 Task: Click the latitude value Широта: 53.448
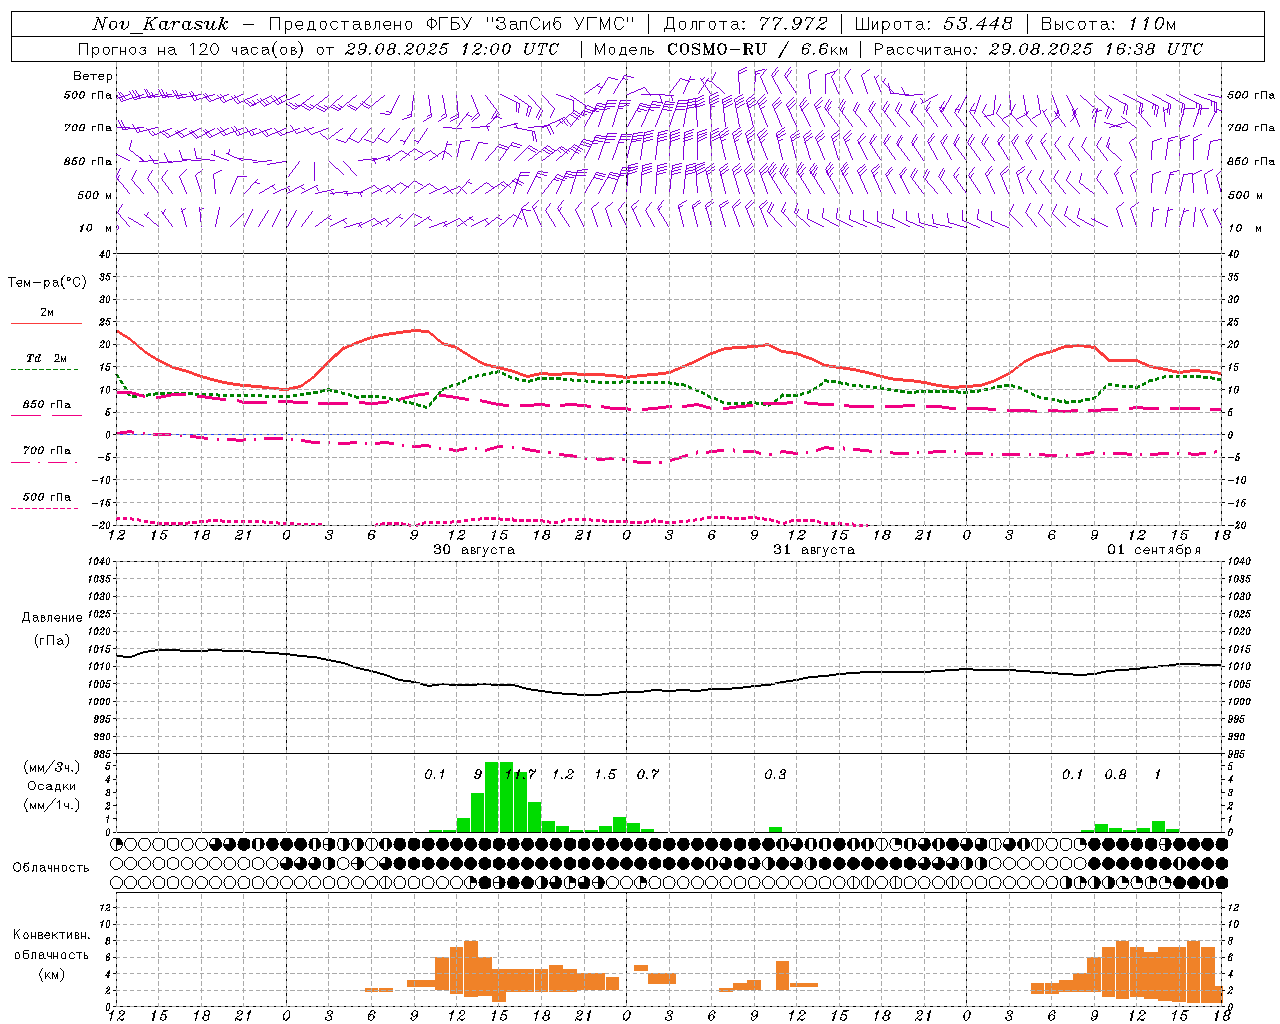934,24
